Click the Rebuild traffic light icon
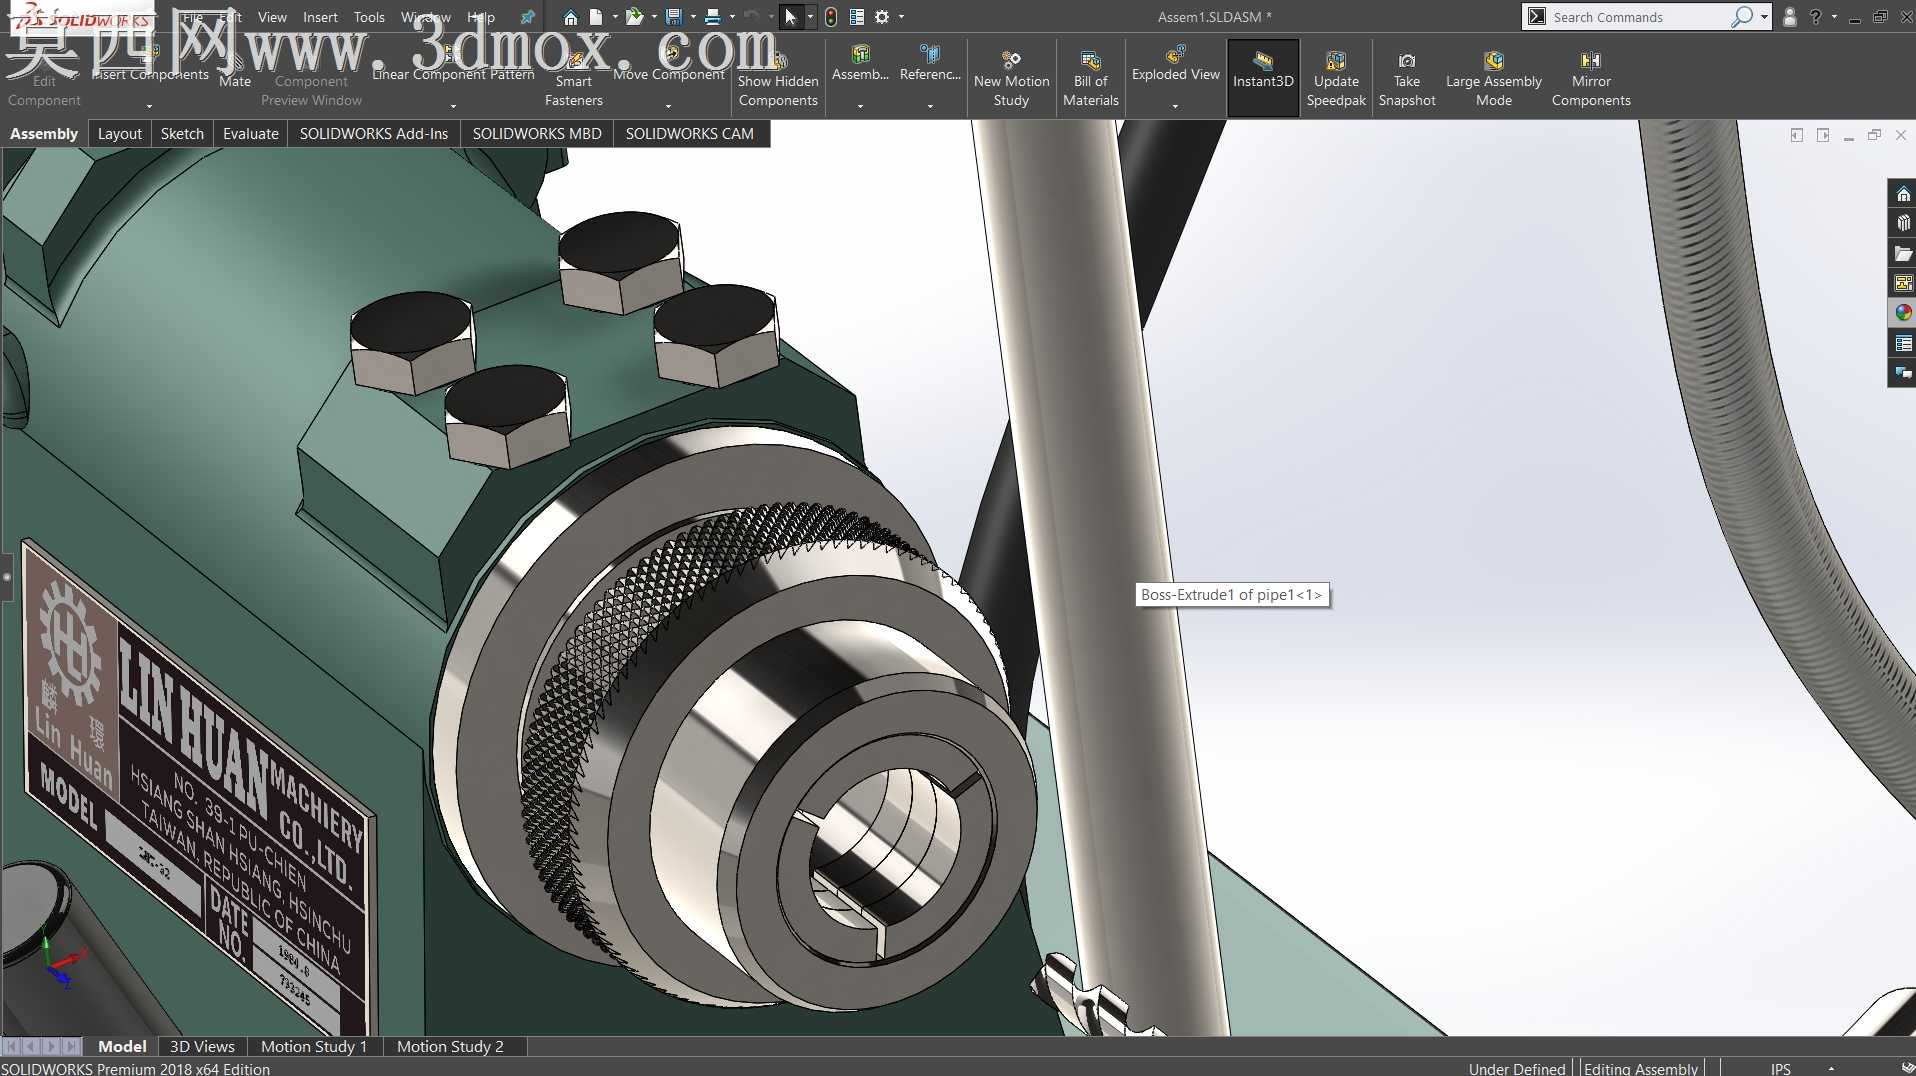Viewport: 1916px width, 1076px height. 831,17
